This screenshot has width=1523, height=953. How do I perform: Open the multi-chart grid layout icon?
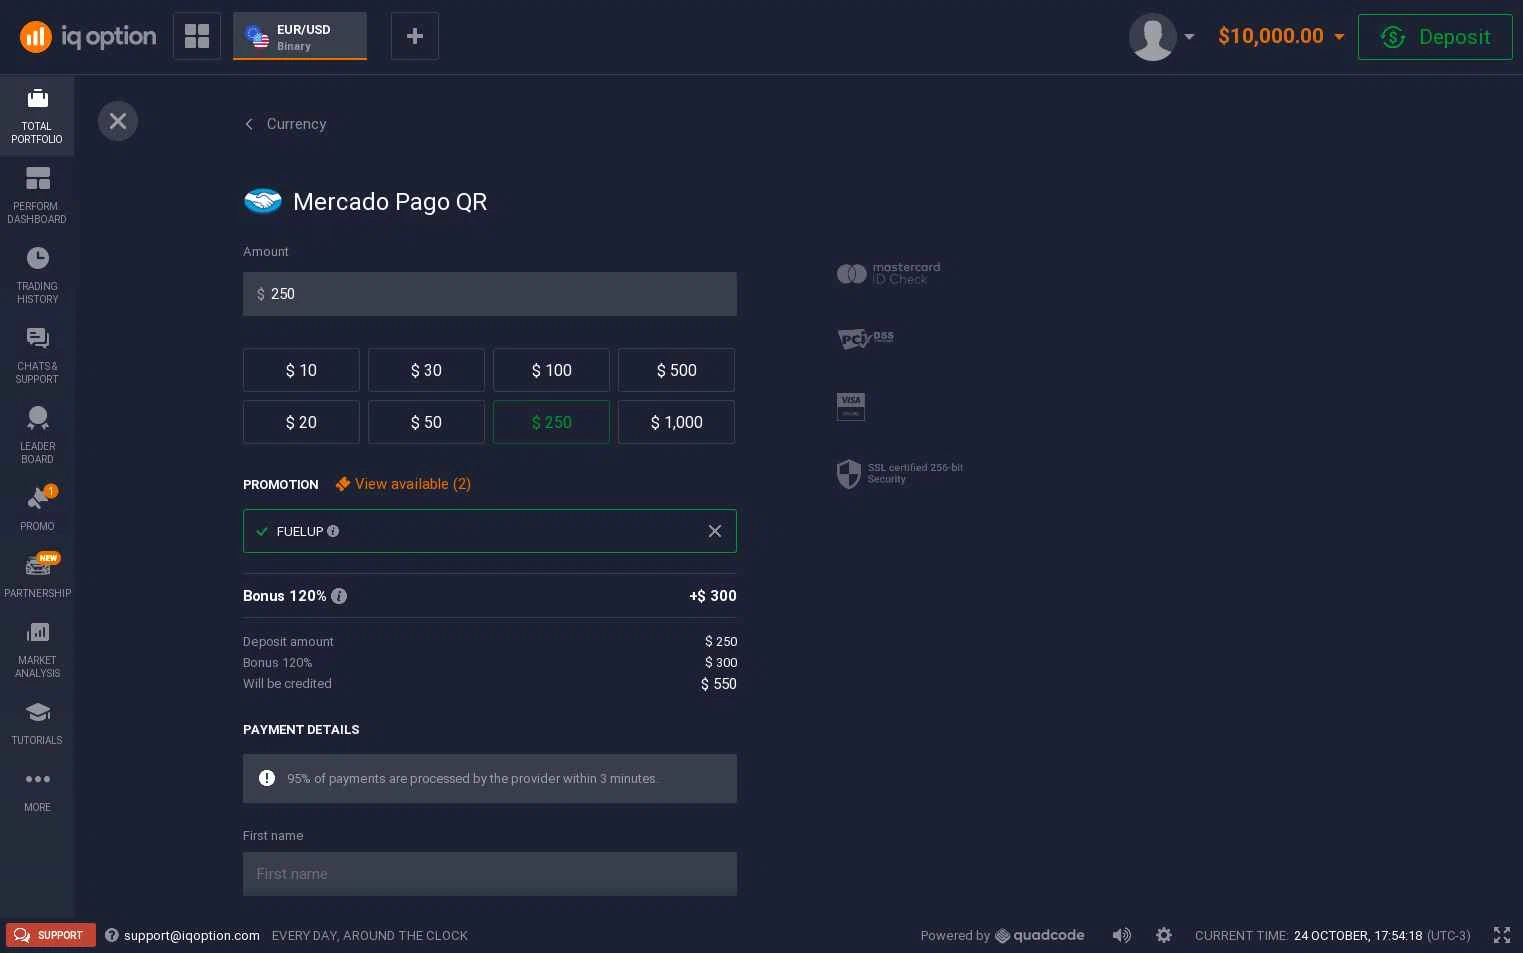[x=197, y=36]
